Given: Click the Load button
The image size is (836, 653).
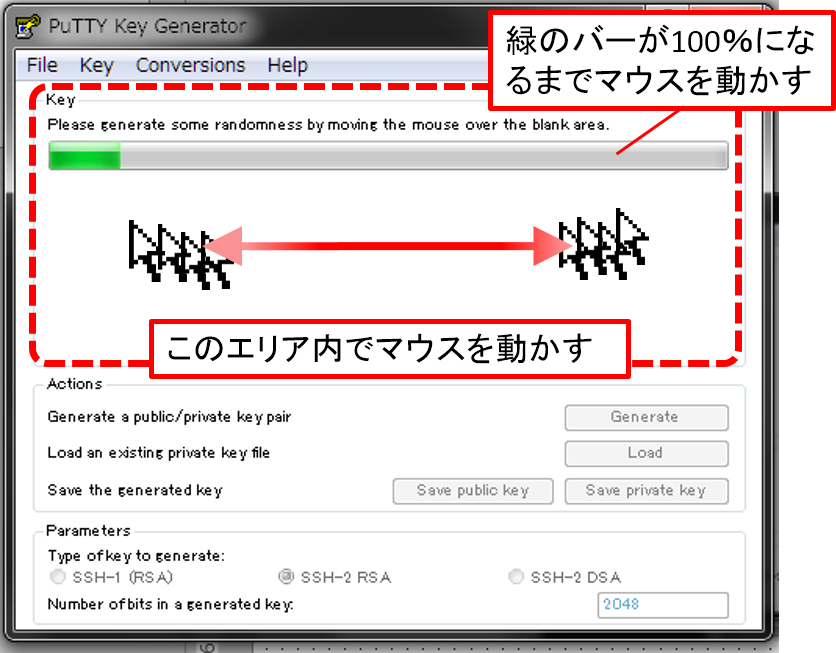Looking at the screenshot, I should [x=646, y=454].
